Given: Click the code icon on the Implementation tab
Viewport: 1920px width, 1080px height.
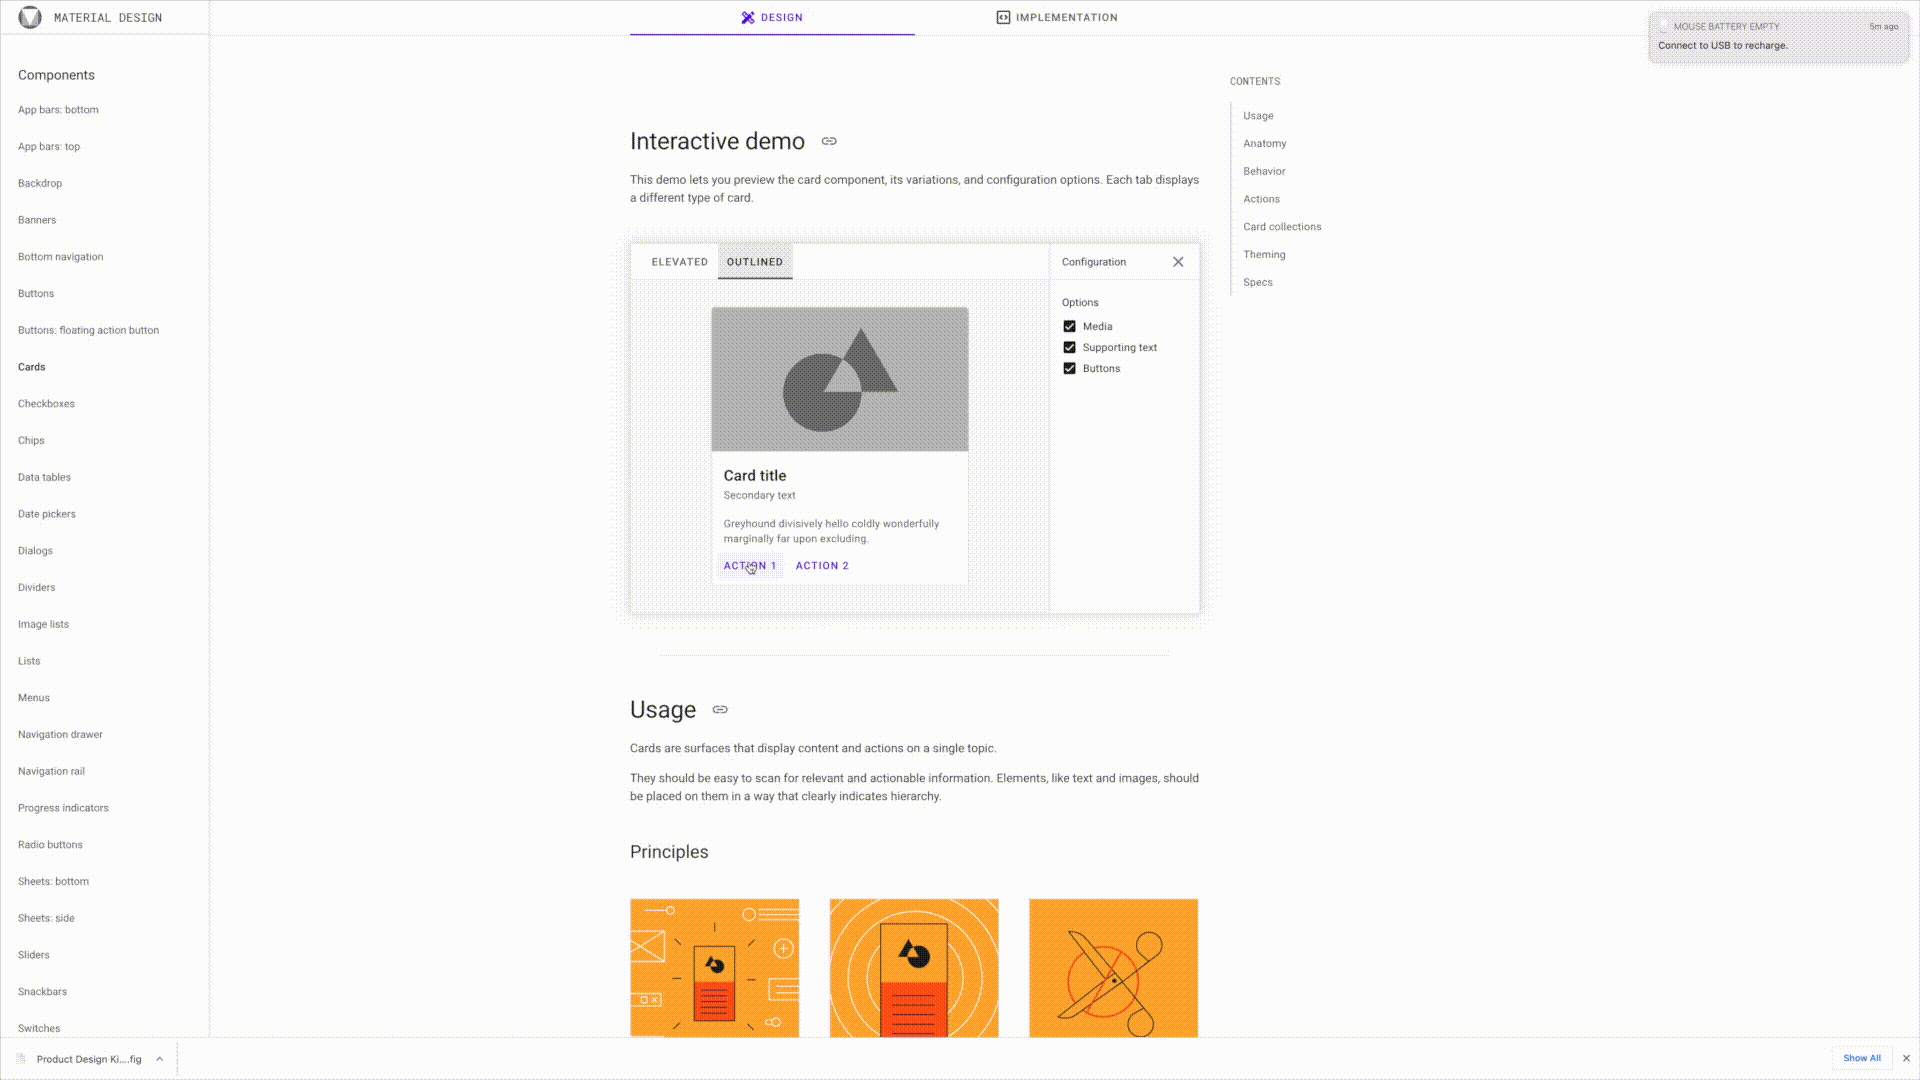Looking at the screenshot, I should pos(1002,17).
